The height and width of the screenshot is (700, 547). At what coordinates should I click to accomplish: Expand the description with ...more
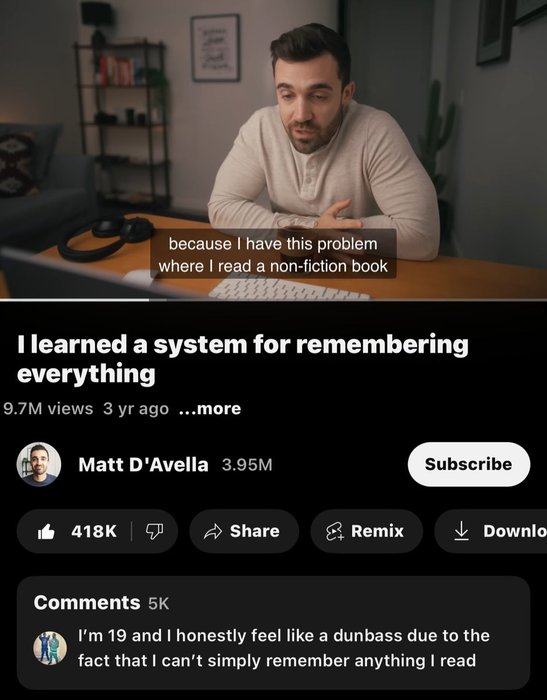[x=210, y=408]
